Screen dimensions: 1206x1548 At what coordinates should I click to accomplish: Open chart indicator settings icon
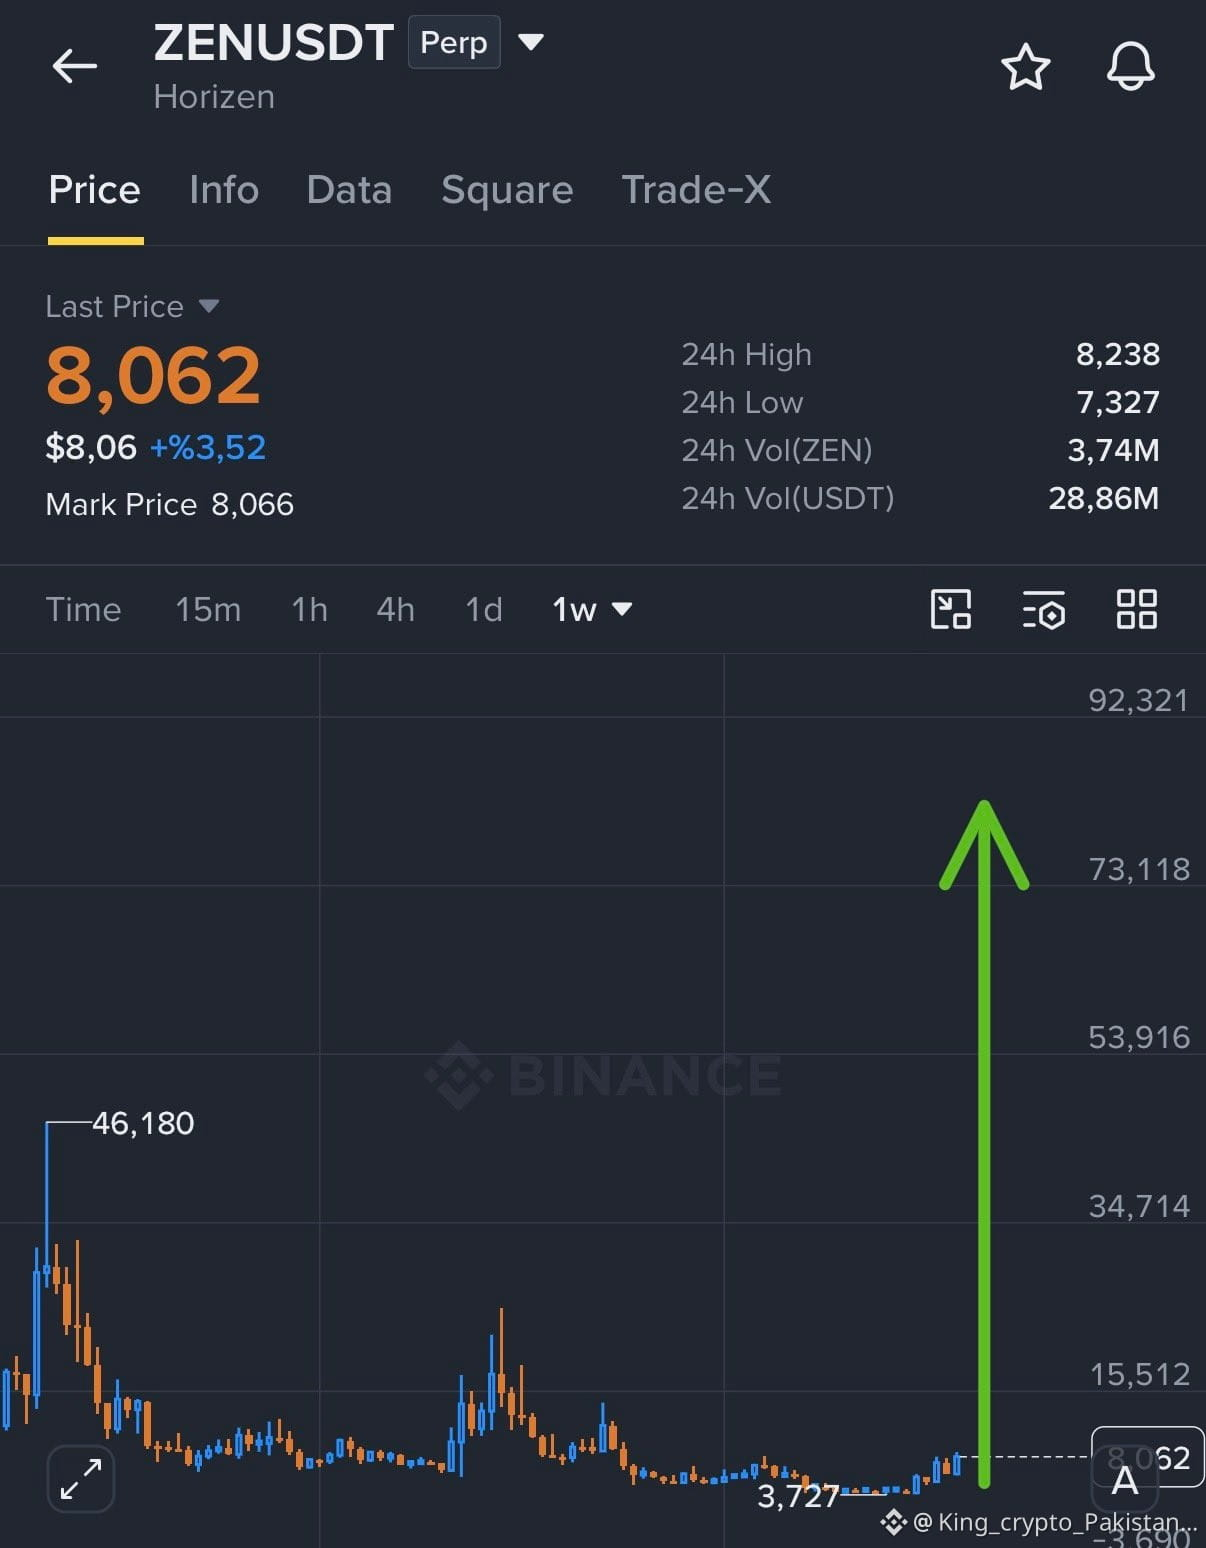click(x=1043, y=609)
